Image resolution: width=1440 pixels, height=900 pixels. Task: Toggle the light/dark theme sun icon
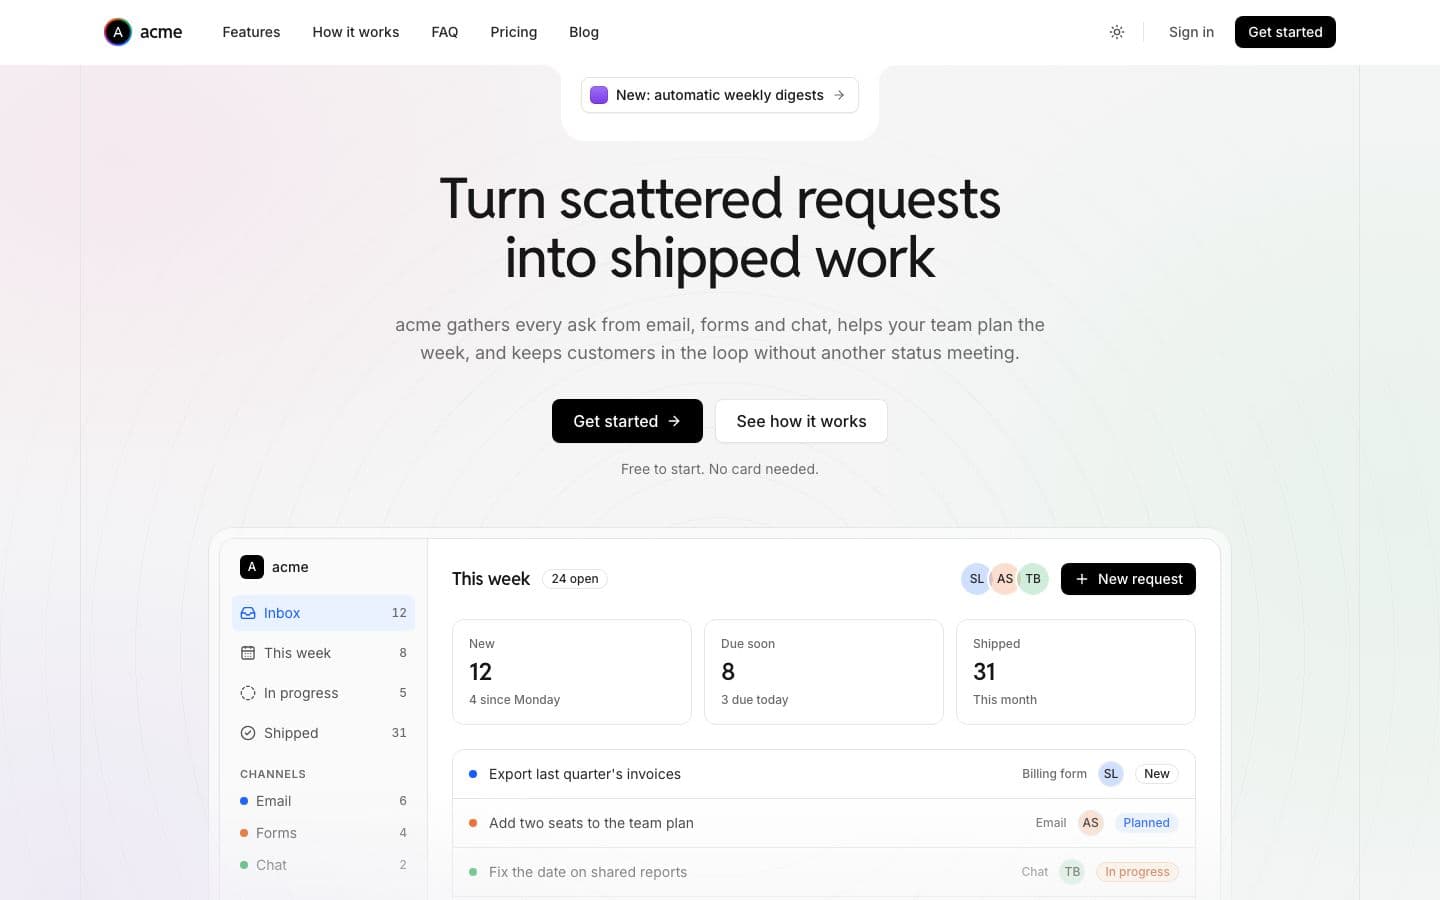(x=1117, y=32)
